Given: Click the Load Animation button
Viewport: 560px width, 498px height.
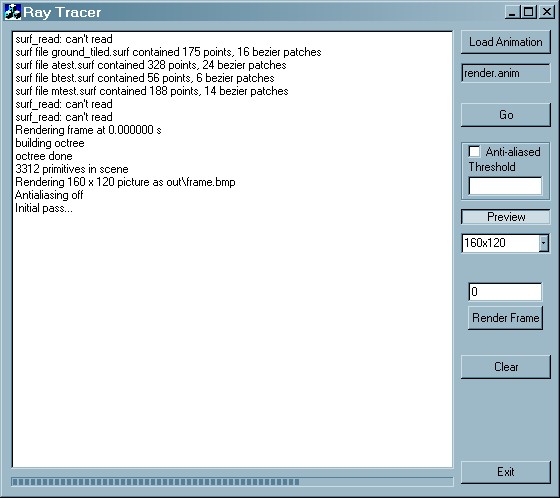Looking at the screenshot, I should point(506,42).
